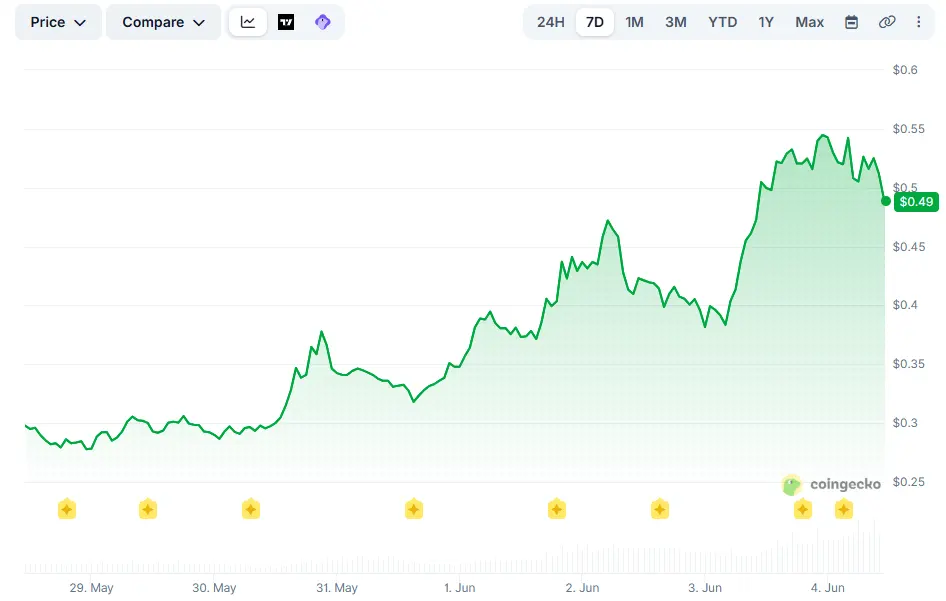Image resolution: width=946 pixels, height=601 pixels.
Task: Click the news marker on 30 May
Action: 251,509
